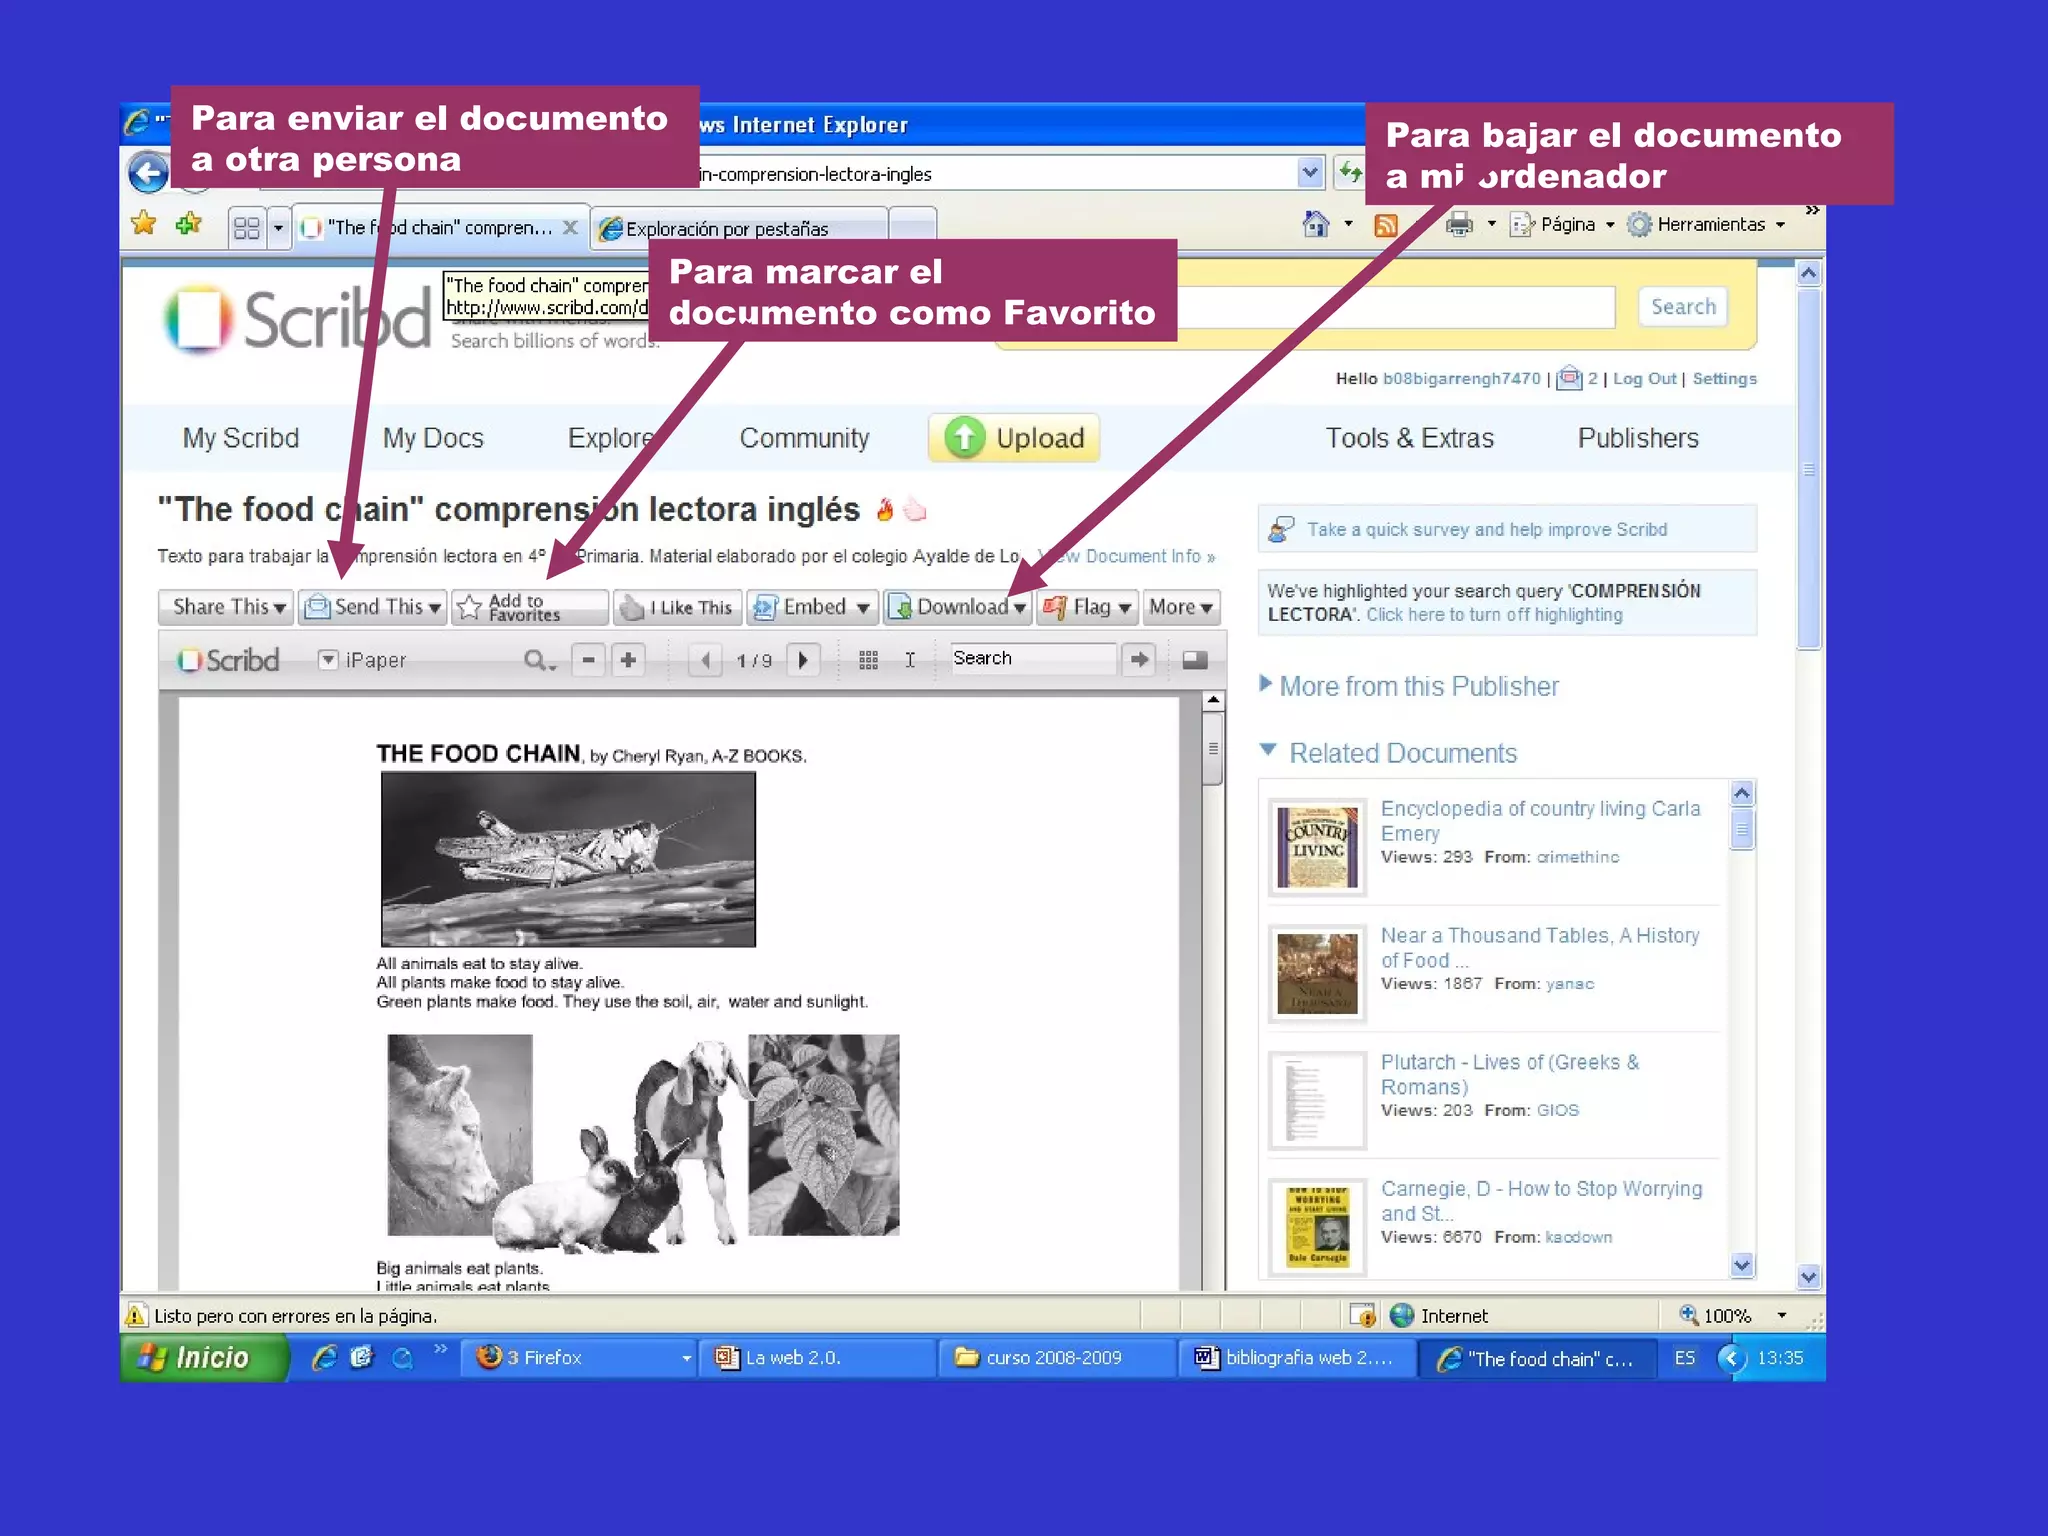This screenshot has width=2048, height=1536.
Task: Open the Quick Tabs grid icon
Action: point(247,228)
